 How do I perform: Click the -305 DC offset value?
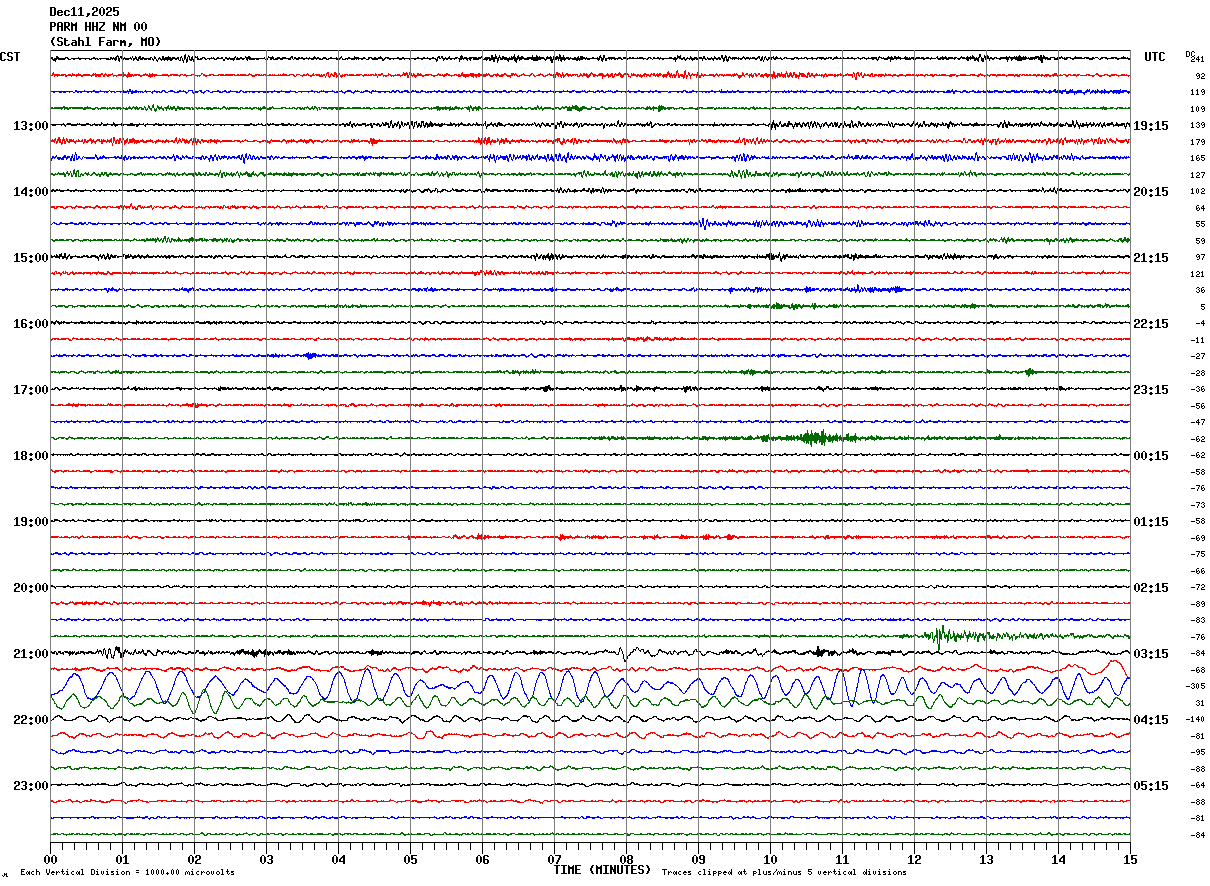tap(1194, 687)
